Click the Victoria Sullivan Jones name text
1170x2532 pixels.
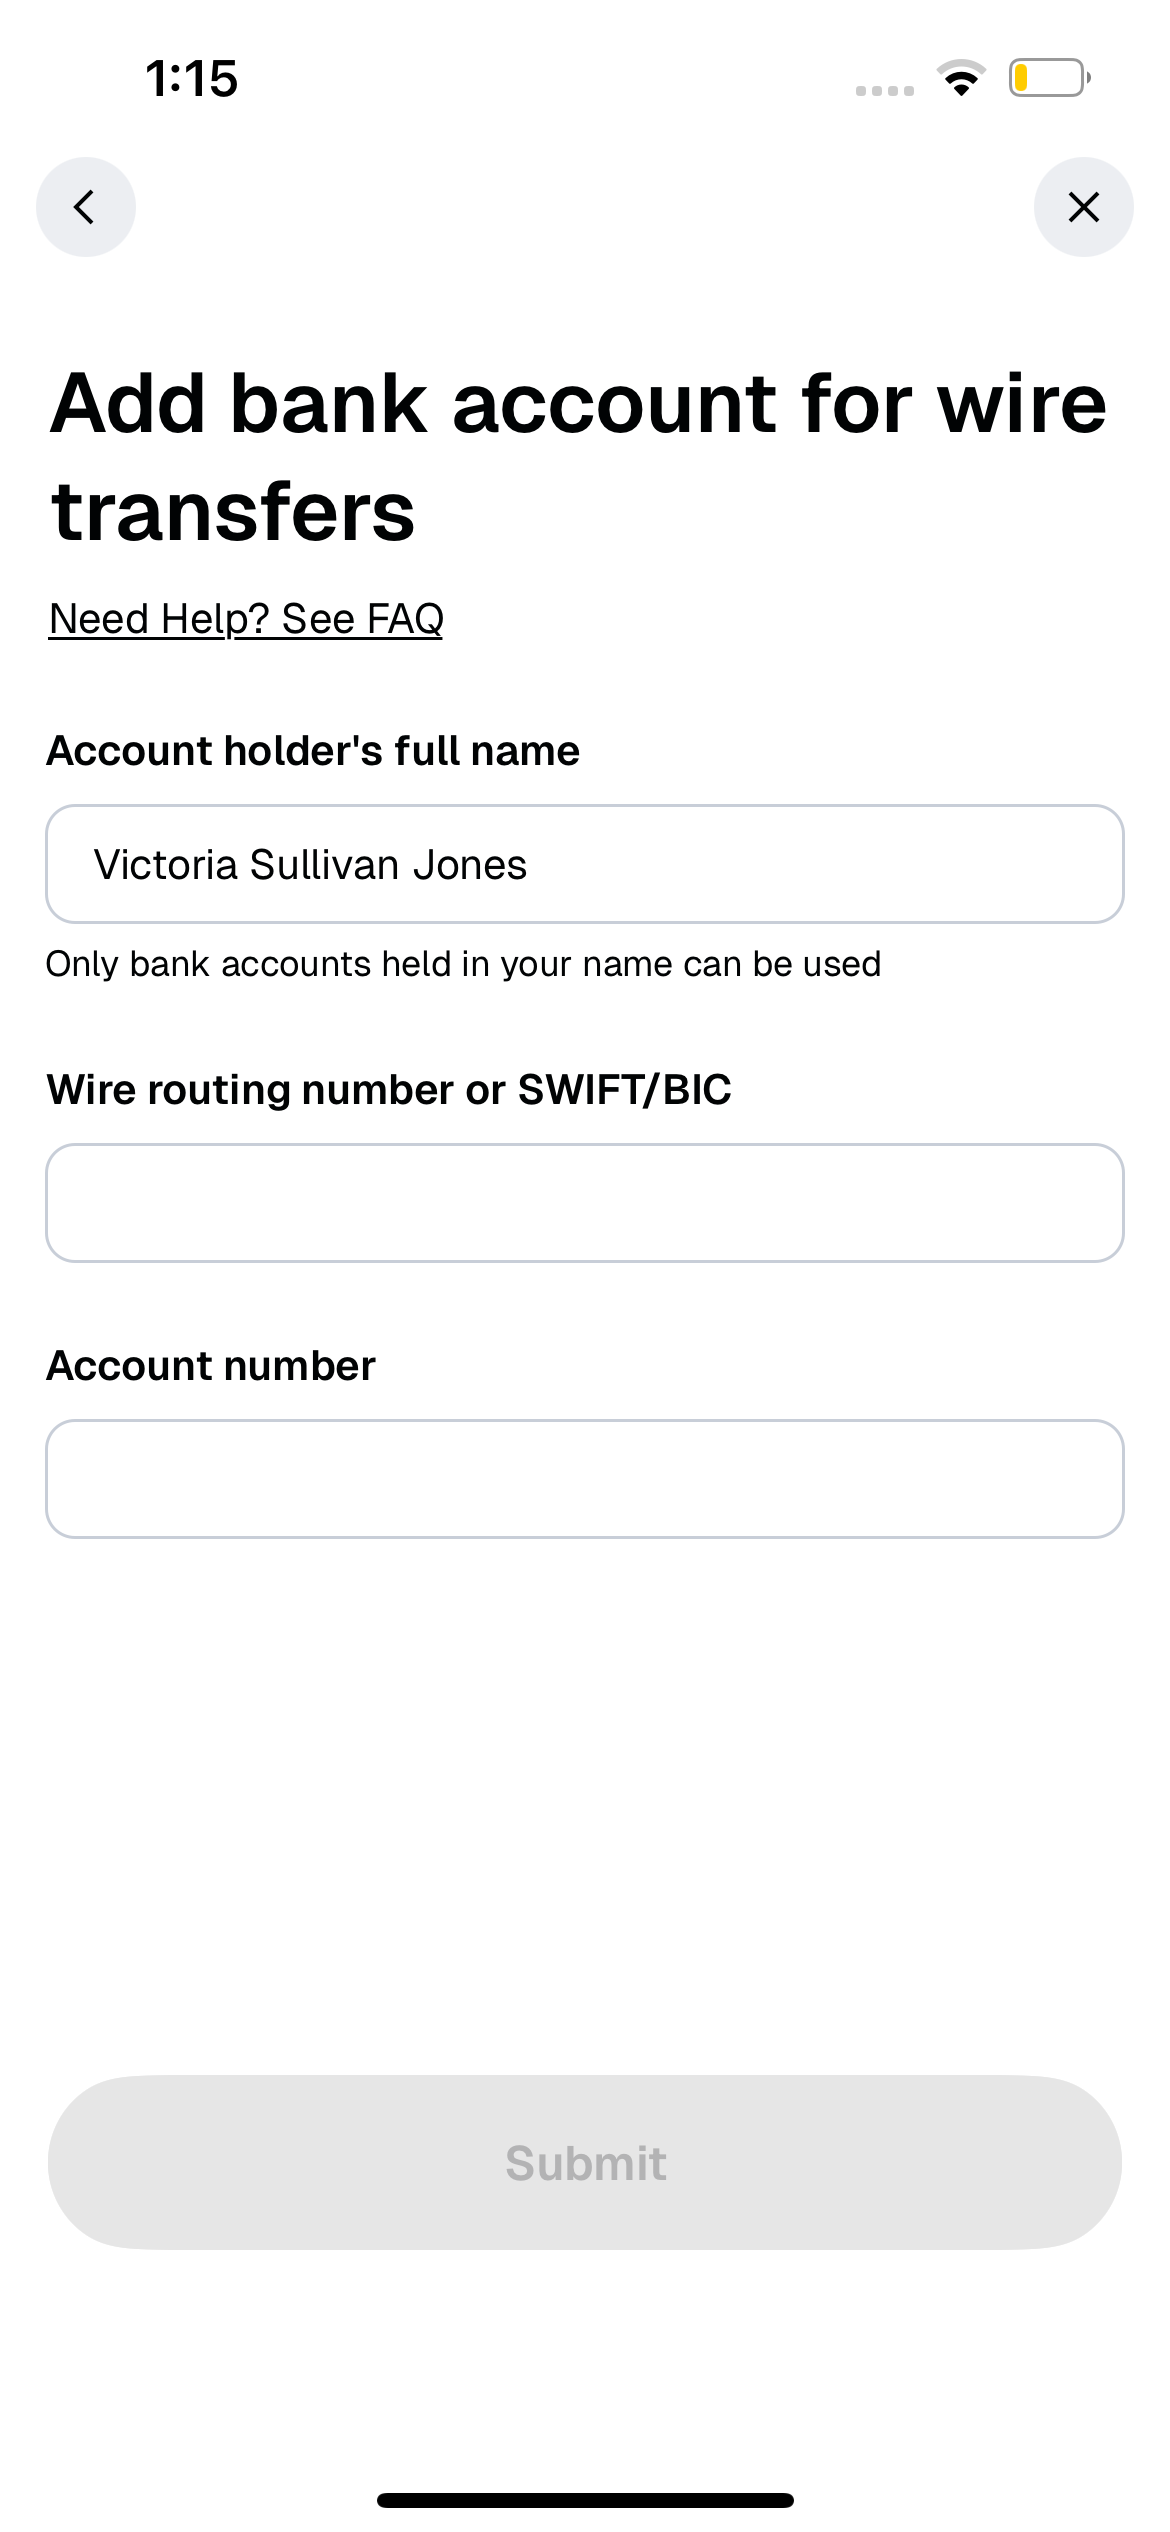[x=310, y=864]
